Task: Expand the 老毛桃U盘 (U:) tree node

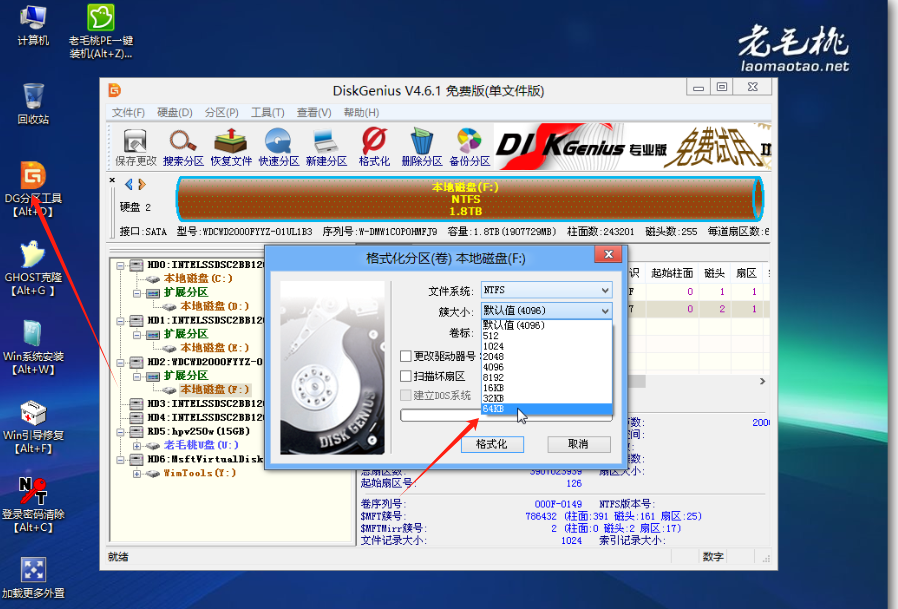Action: tap(137, 446)
